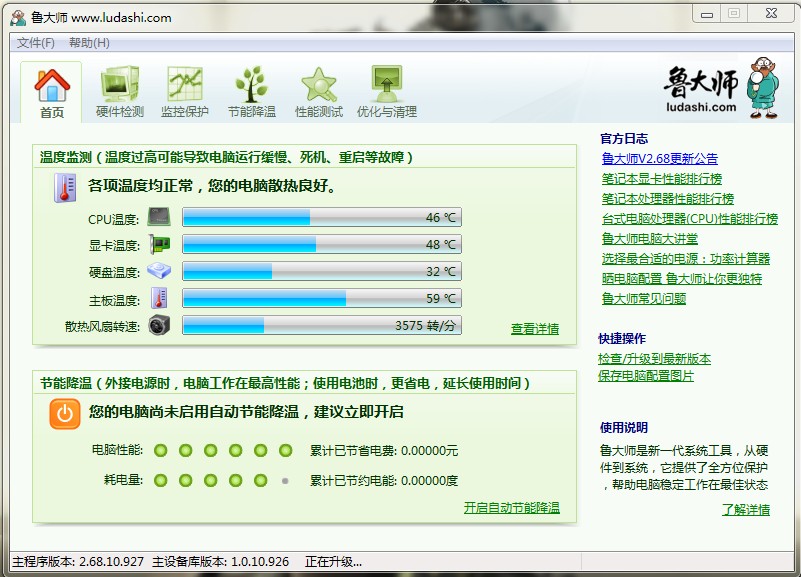Click 累计已节省电费: 0.00000元 text
The height and width of the screenshot is (577, 801).
(x=384, y=451)
